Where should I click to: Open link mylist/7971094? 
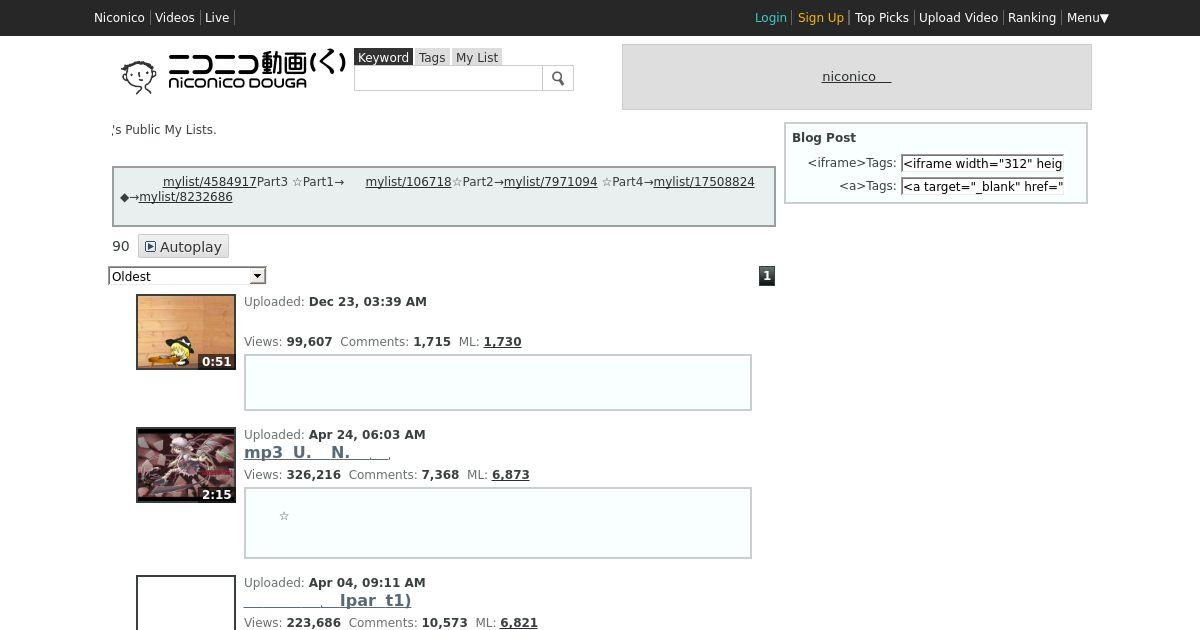coord(550,182)
